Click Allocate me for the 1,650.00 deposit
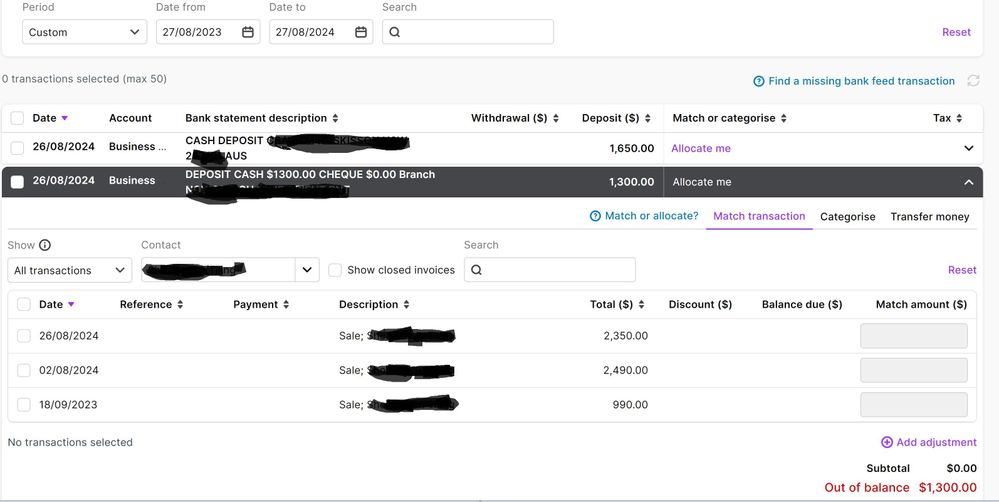Screen dimensions: 999x502 pos(700,148)
